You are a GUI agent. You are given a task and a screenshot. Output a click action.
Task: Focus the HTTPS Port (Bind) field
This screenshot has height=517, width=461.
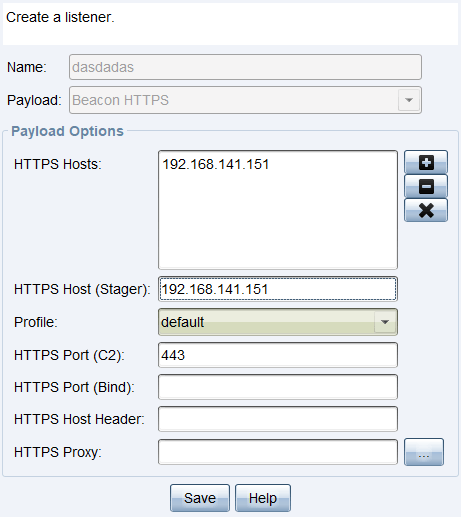pos(278,387)
